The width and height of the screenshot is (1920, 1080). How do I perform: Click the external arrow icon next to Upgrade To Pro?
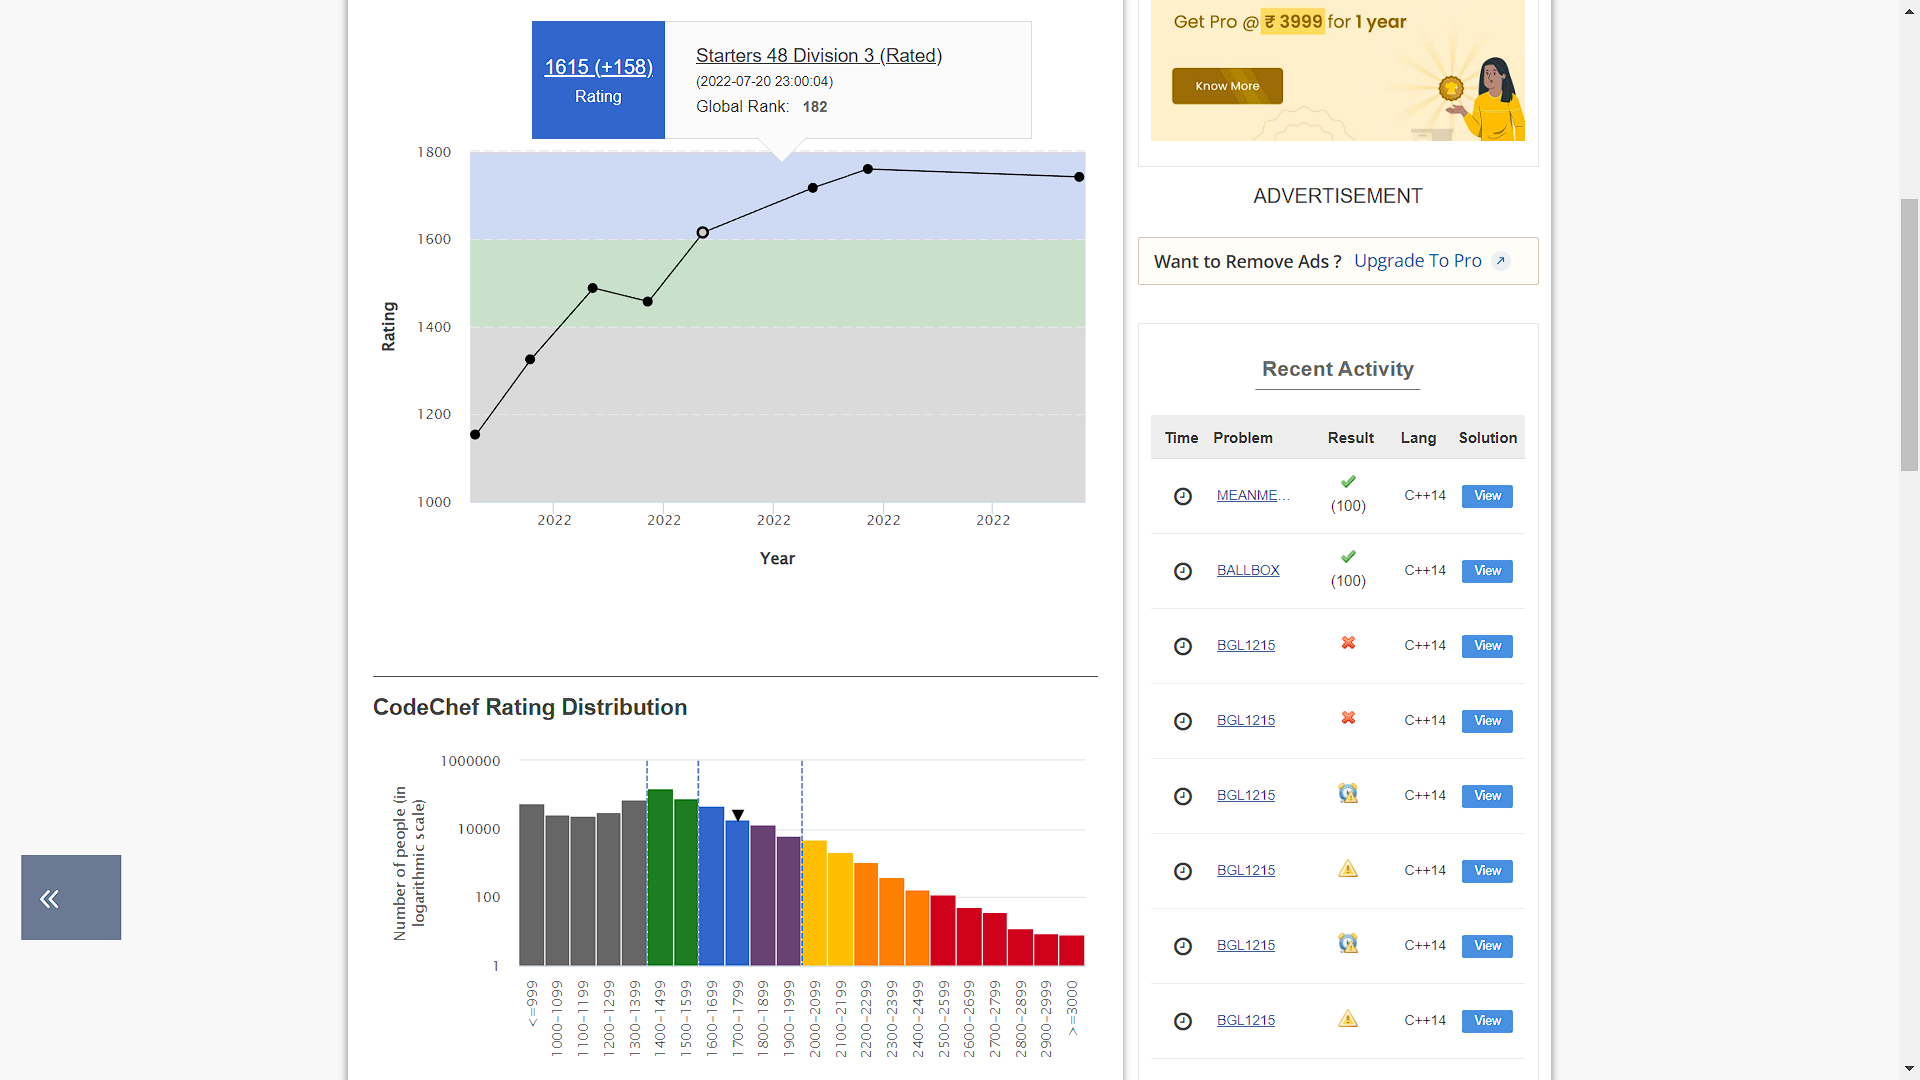click(x=1500, y=261)
